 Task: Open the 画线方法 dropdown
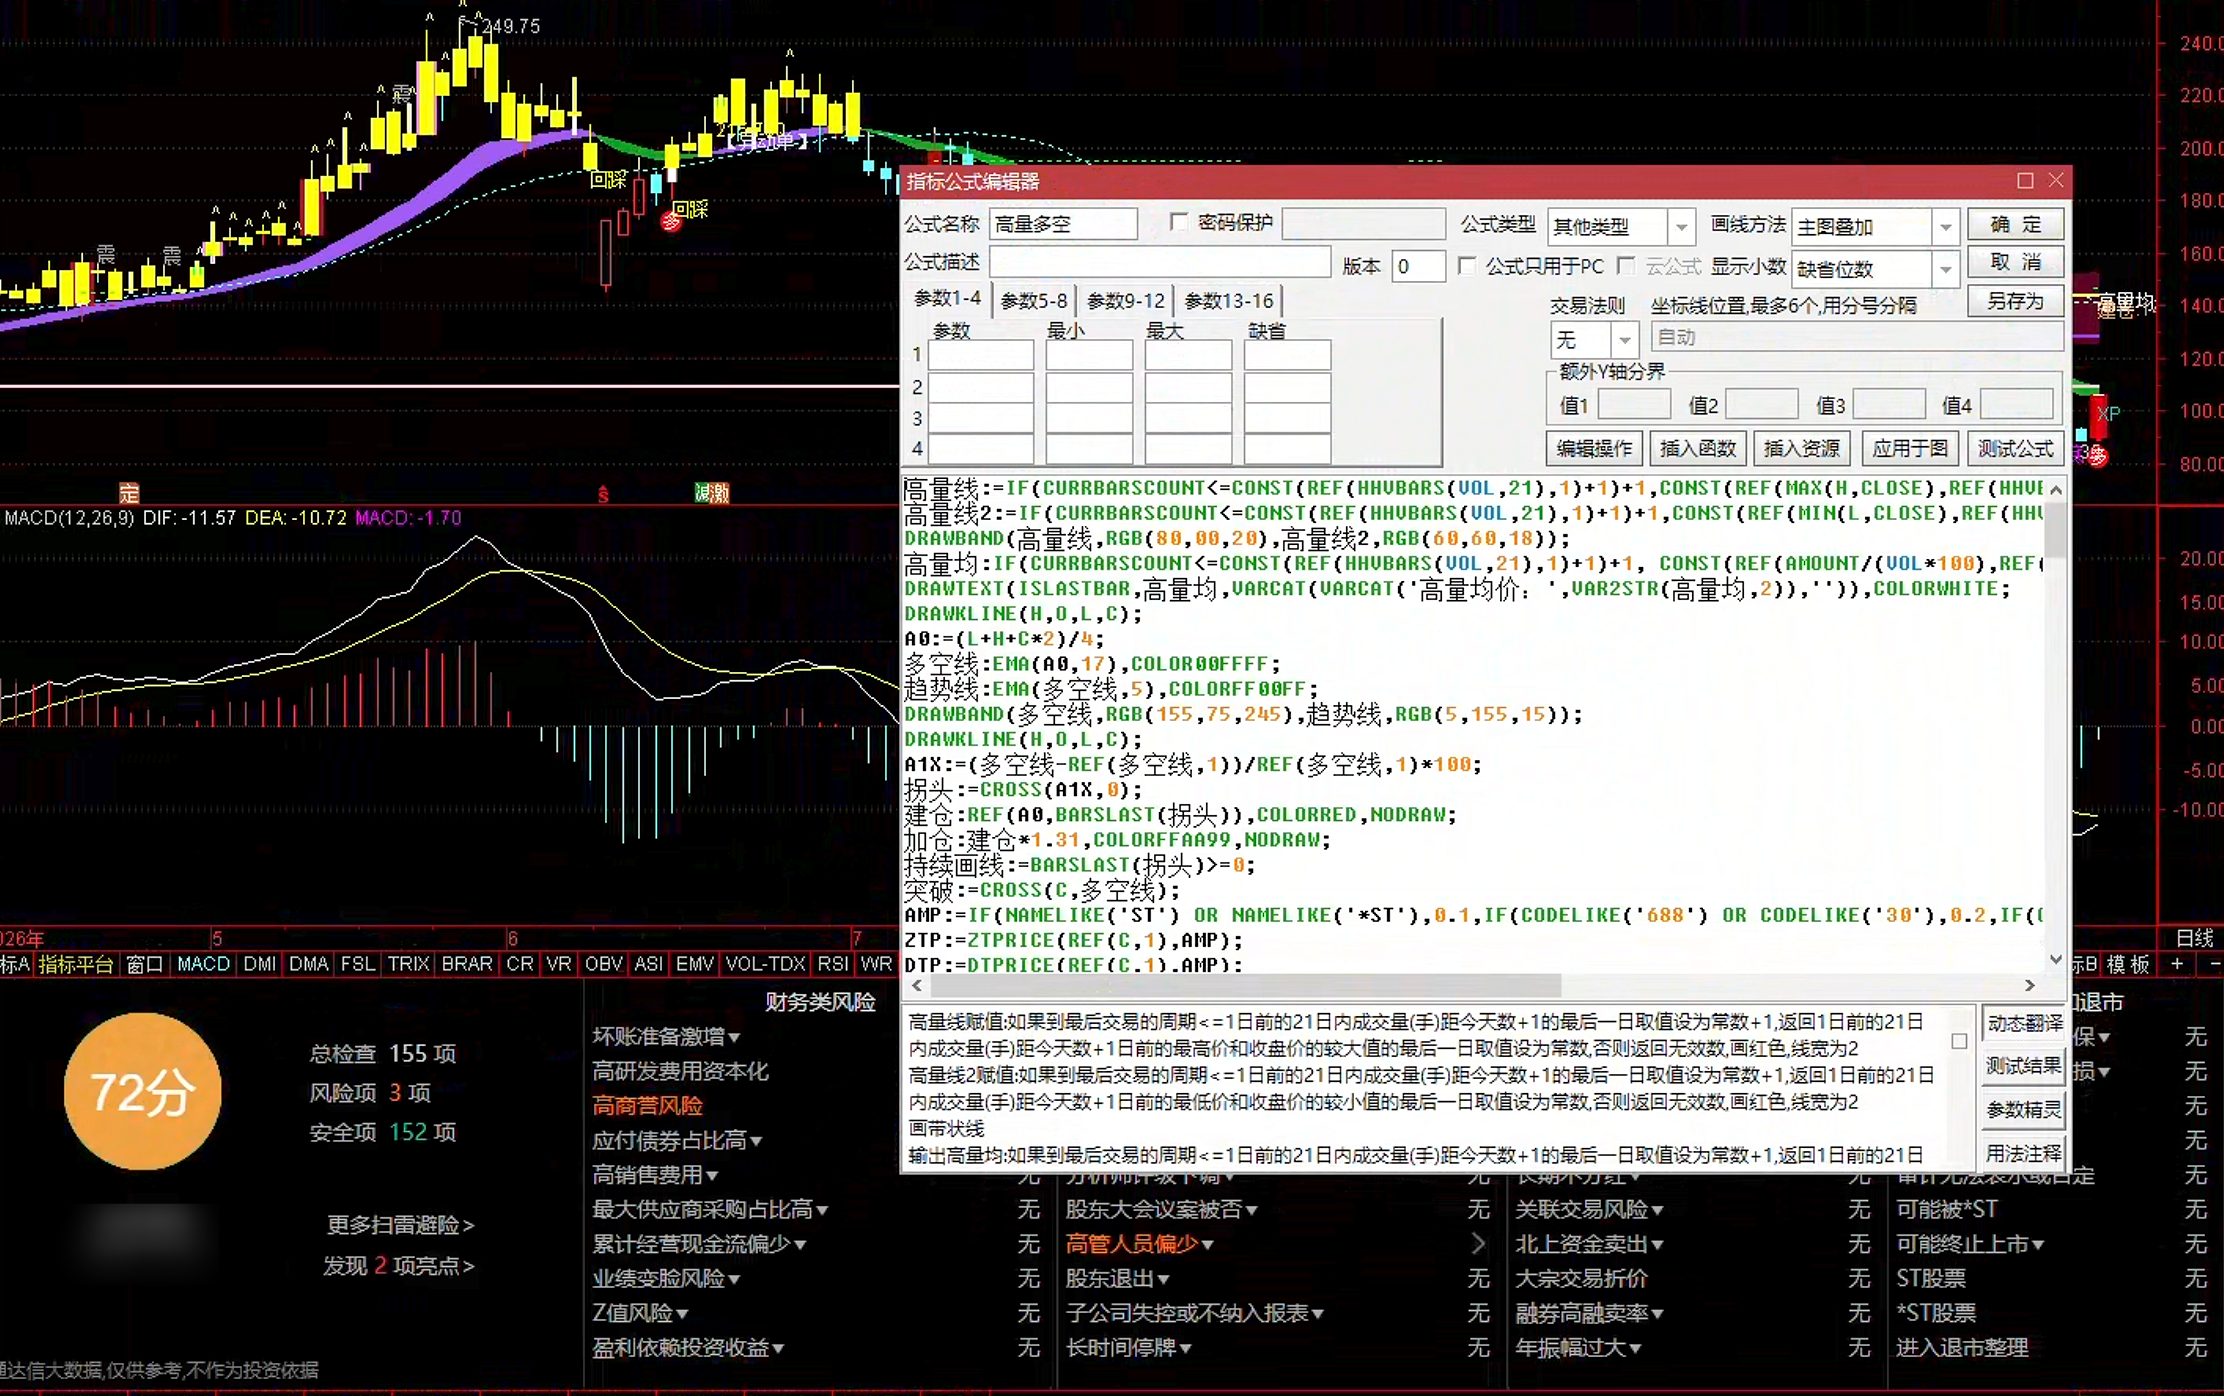point(1945,227)
